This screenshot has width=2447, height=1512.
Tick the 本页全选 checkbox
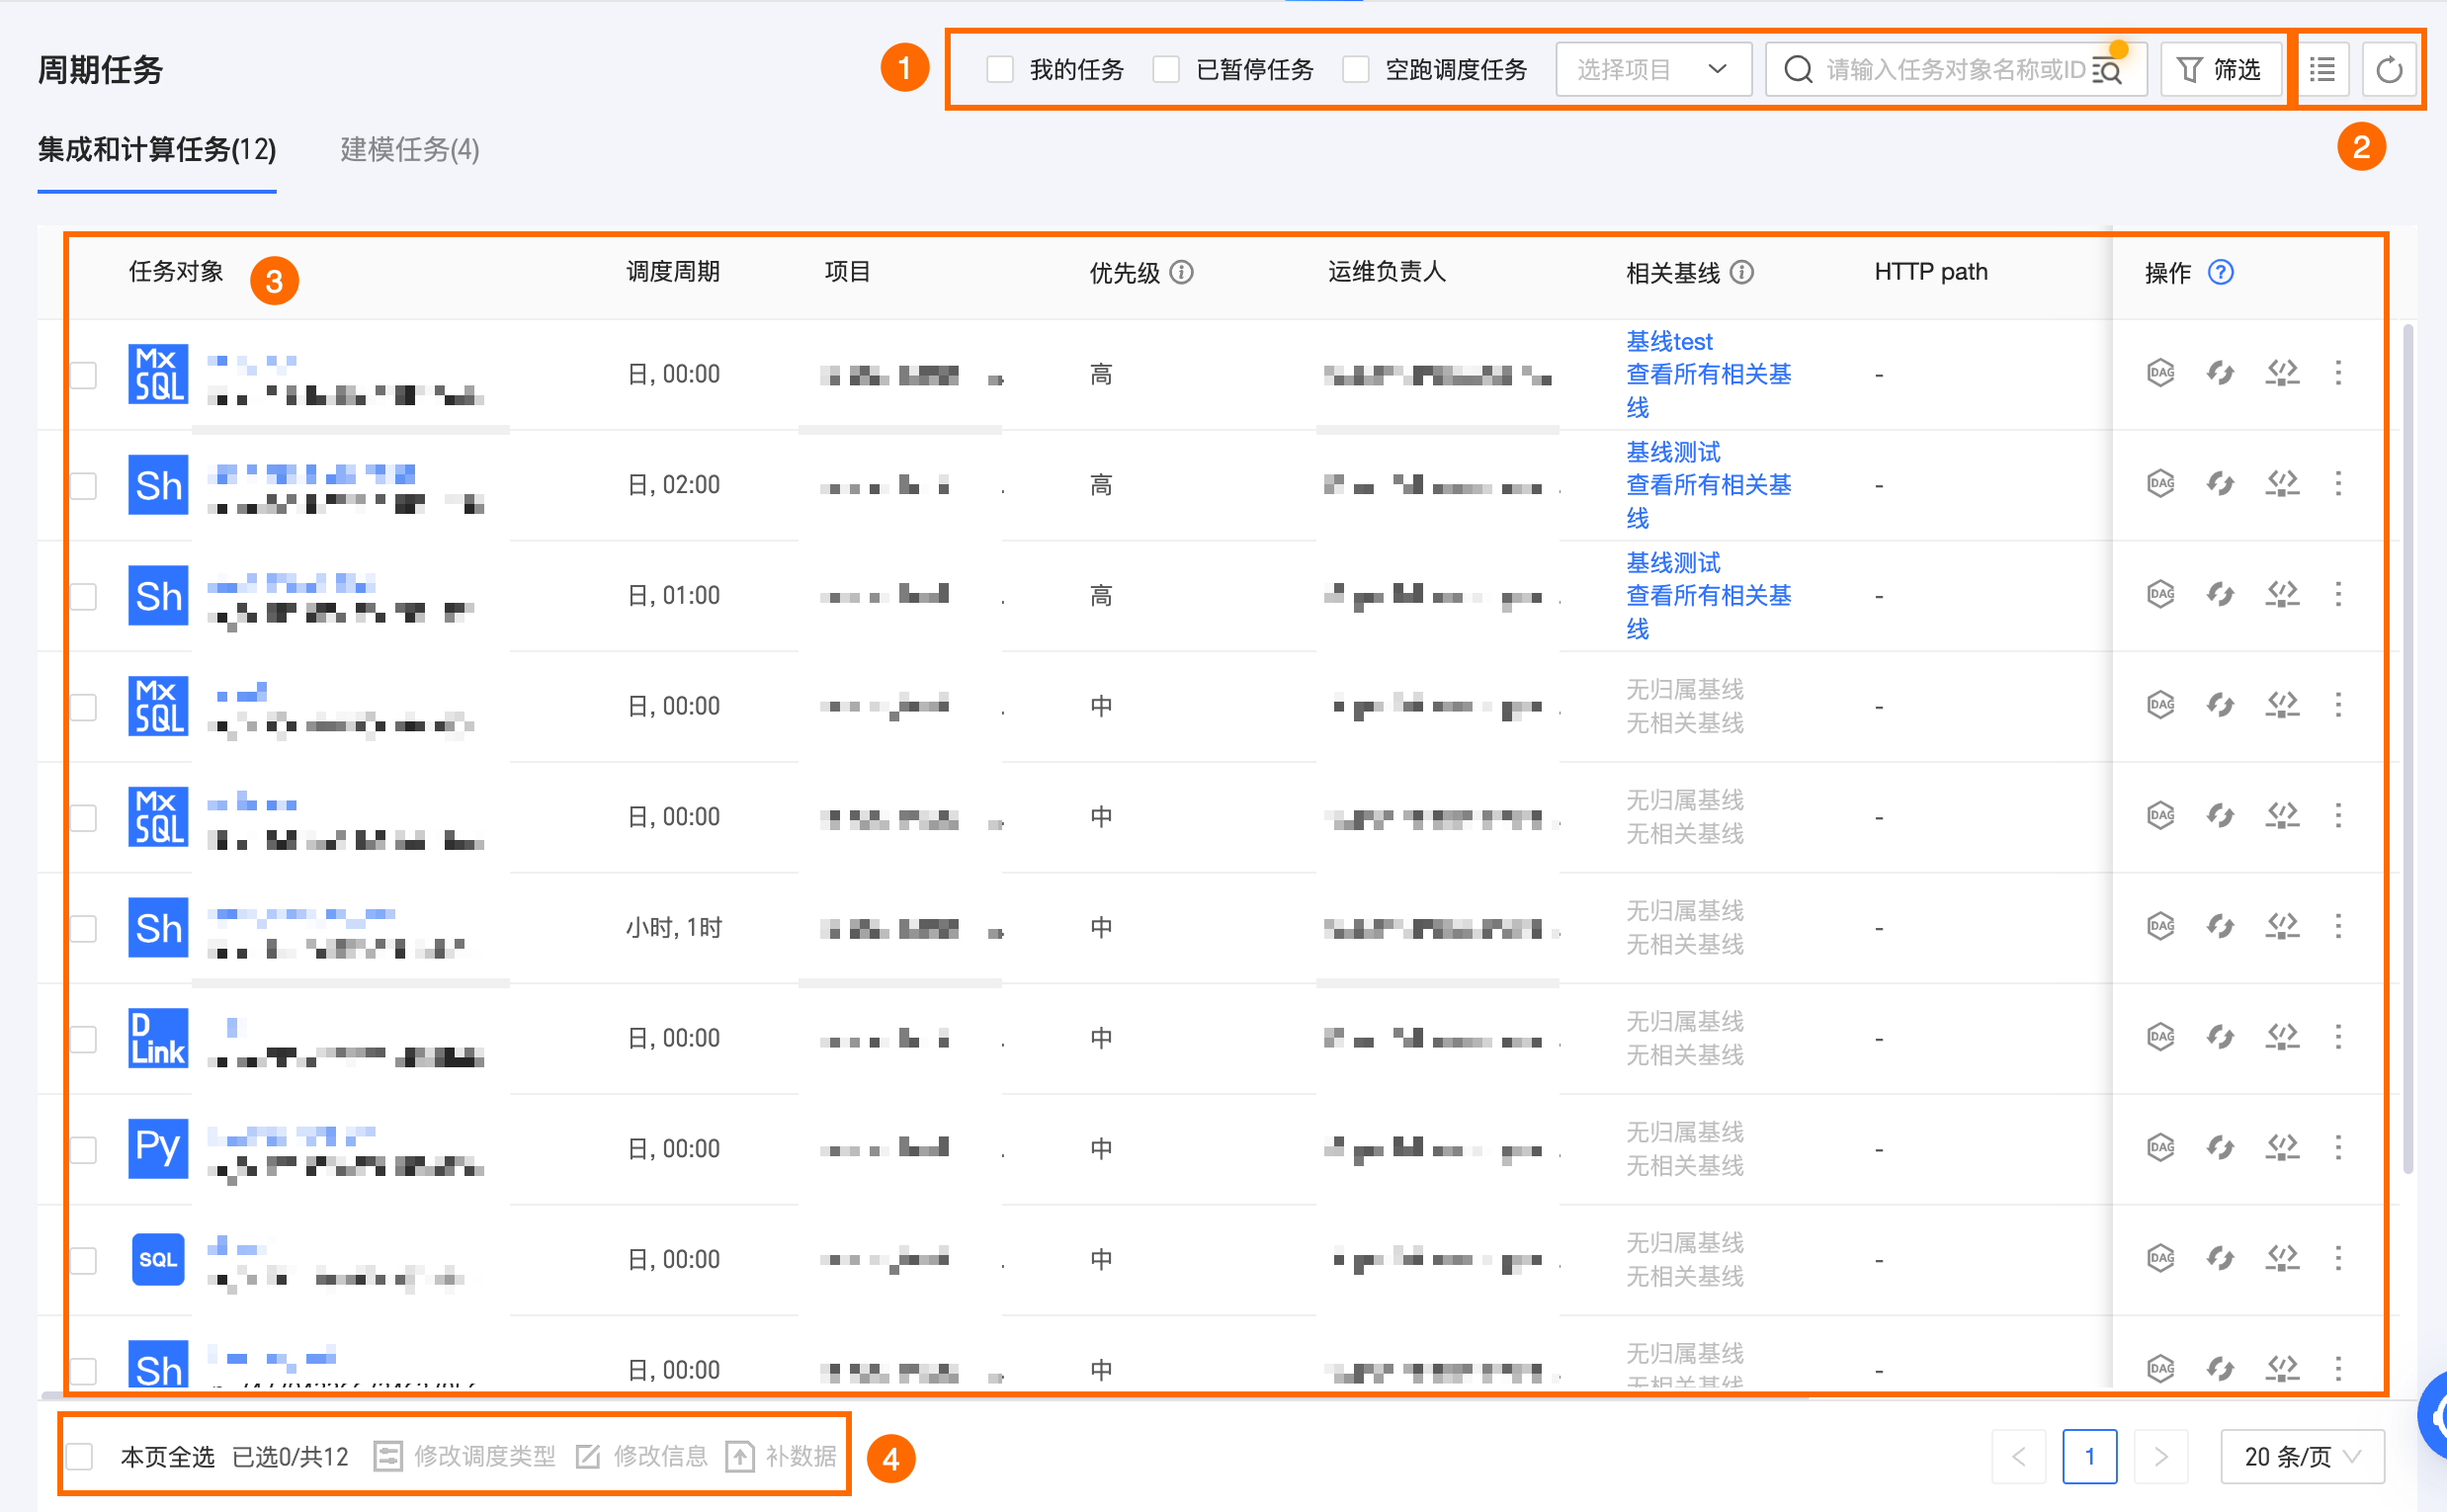80,1456
